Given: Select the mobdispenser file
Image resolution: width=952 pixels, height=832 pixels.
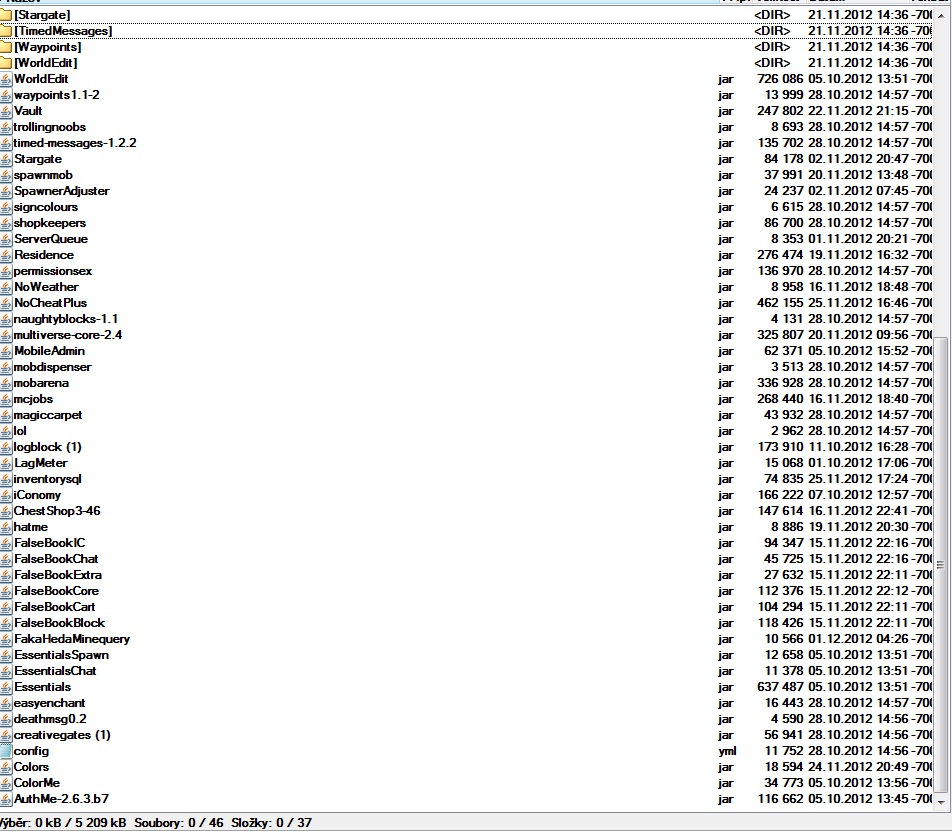Looking at the screenshot, I should tap(52, 367).
